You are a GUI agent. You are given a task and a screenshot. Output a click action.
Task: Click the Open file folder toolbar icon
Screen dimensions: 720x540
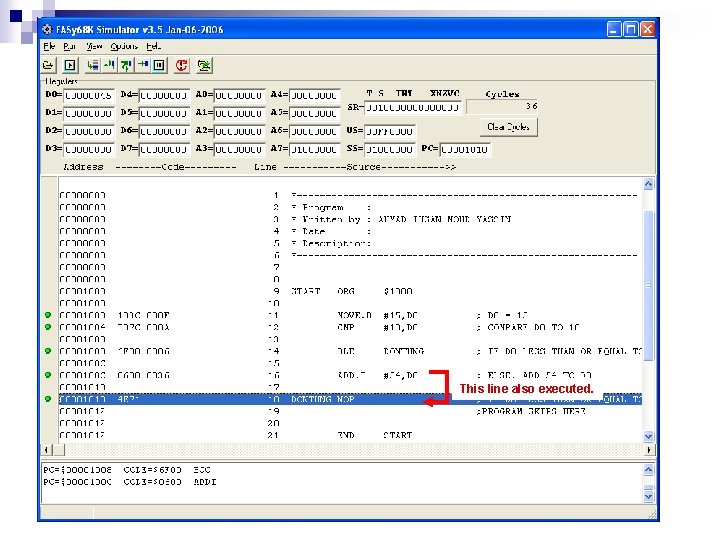click(48, 65)
